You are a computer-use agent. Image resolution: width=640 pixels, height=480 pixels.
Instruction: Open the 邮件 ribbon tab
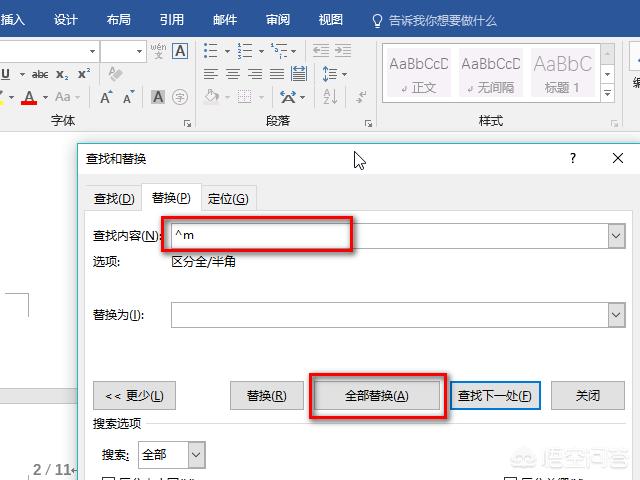(x=224, y=20)
